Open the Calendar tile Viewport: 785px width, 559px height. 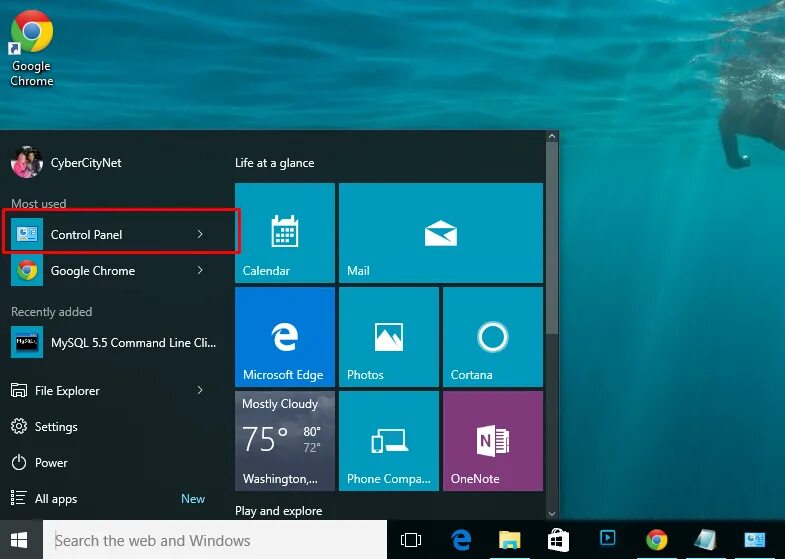click(284, 233)
